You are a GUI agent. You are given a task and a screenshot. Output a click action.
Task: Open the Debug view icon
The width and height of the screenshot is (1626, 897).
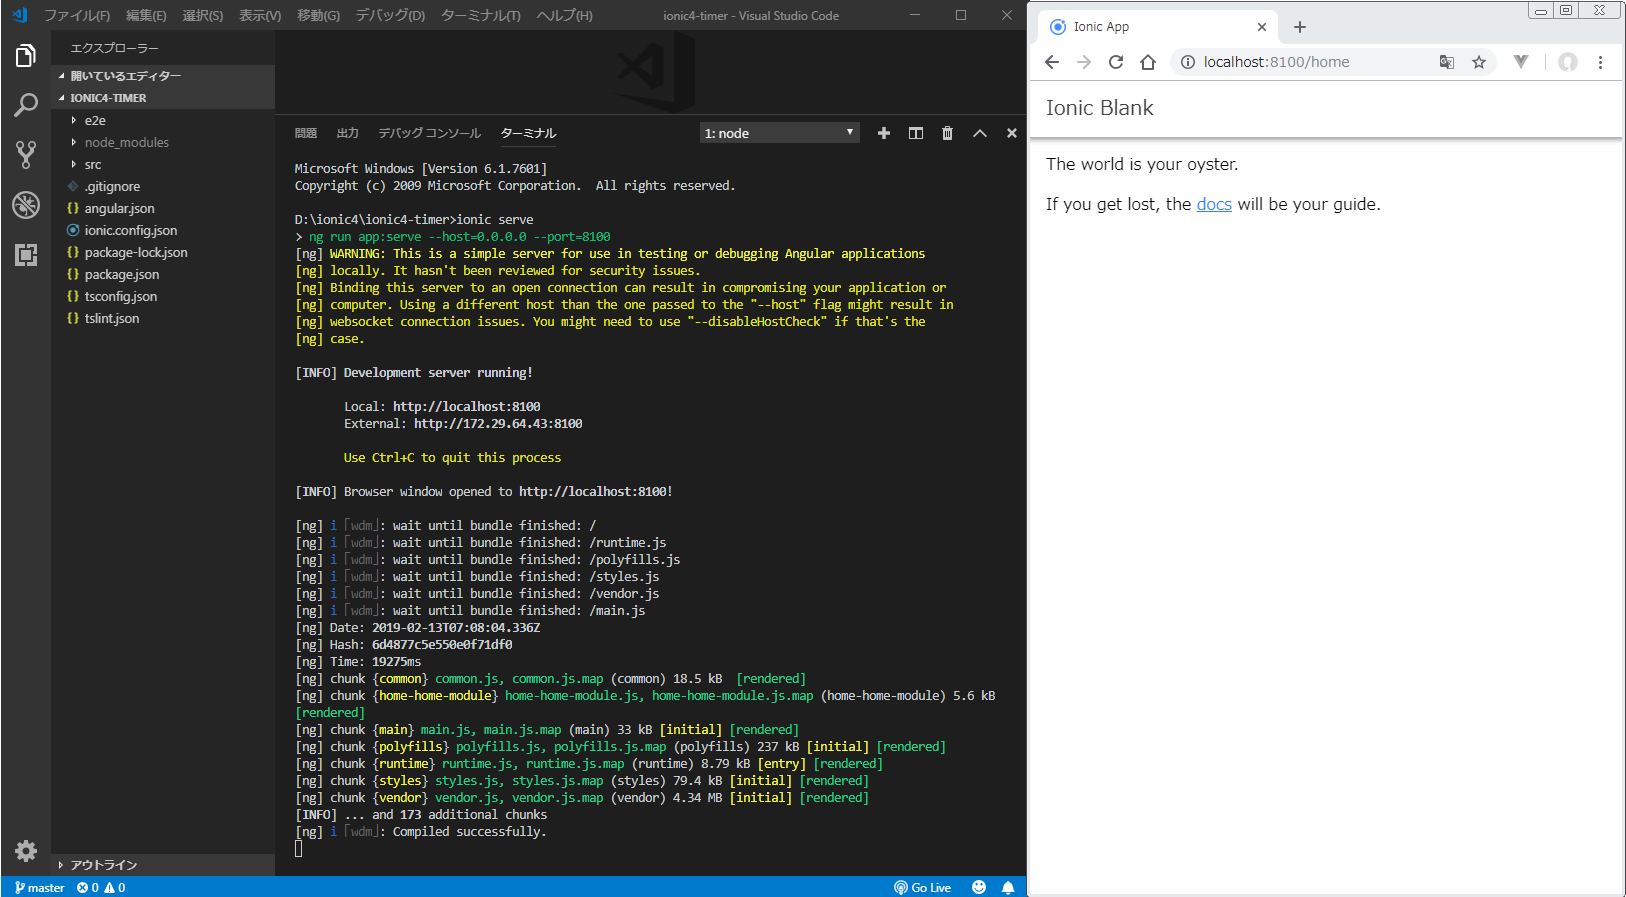point(26,205)
